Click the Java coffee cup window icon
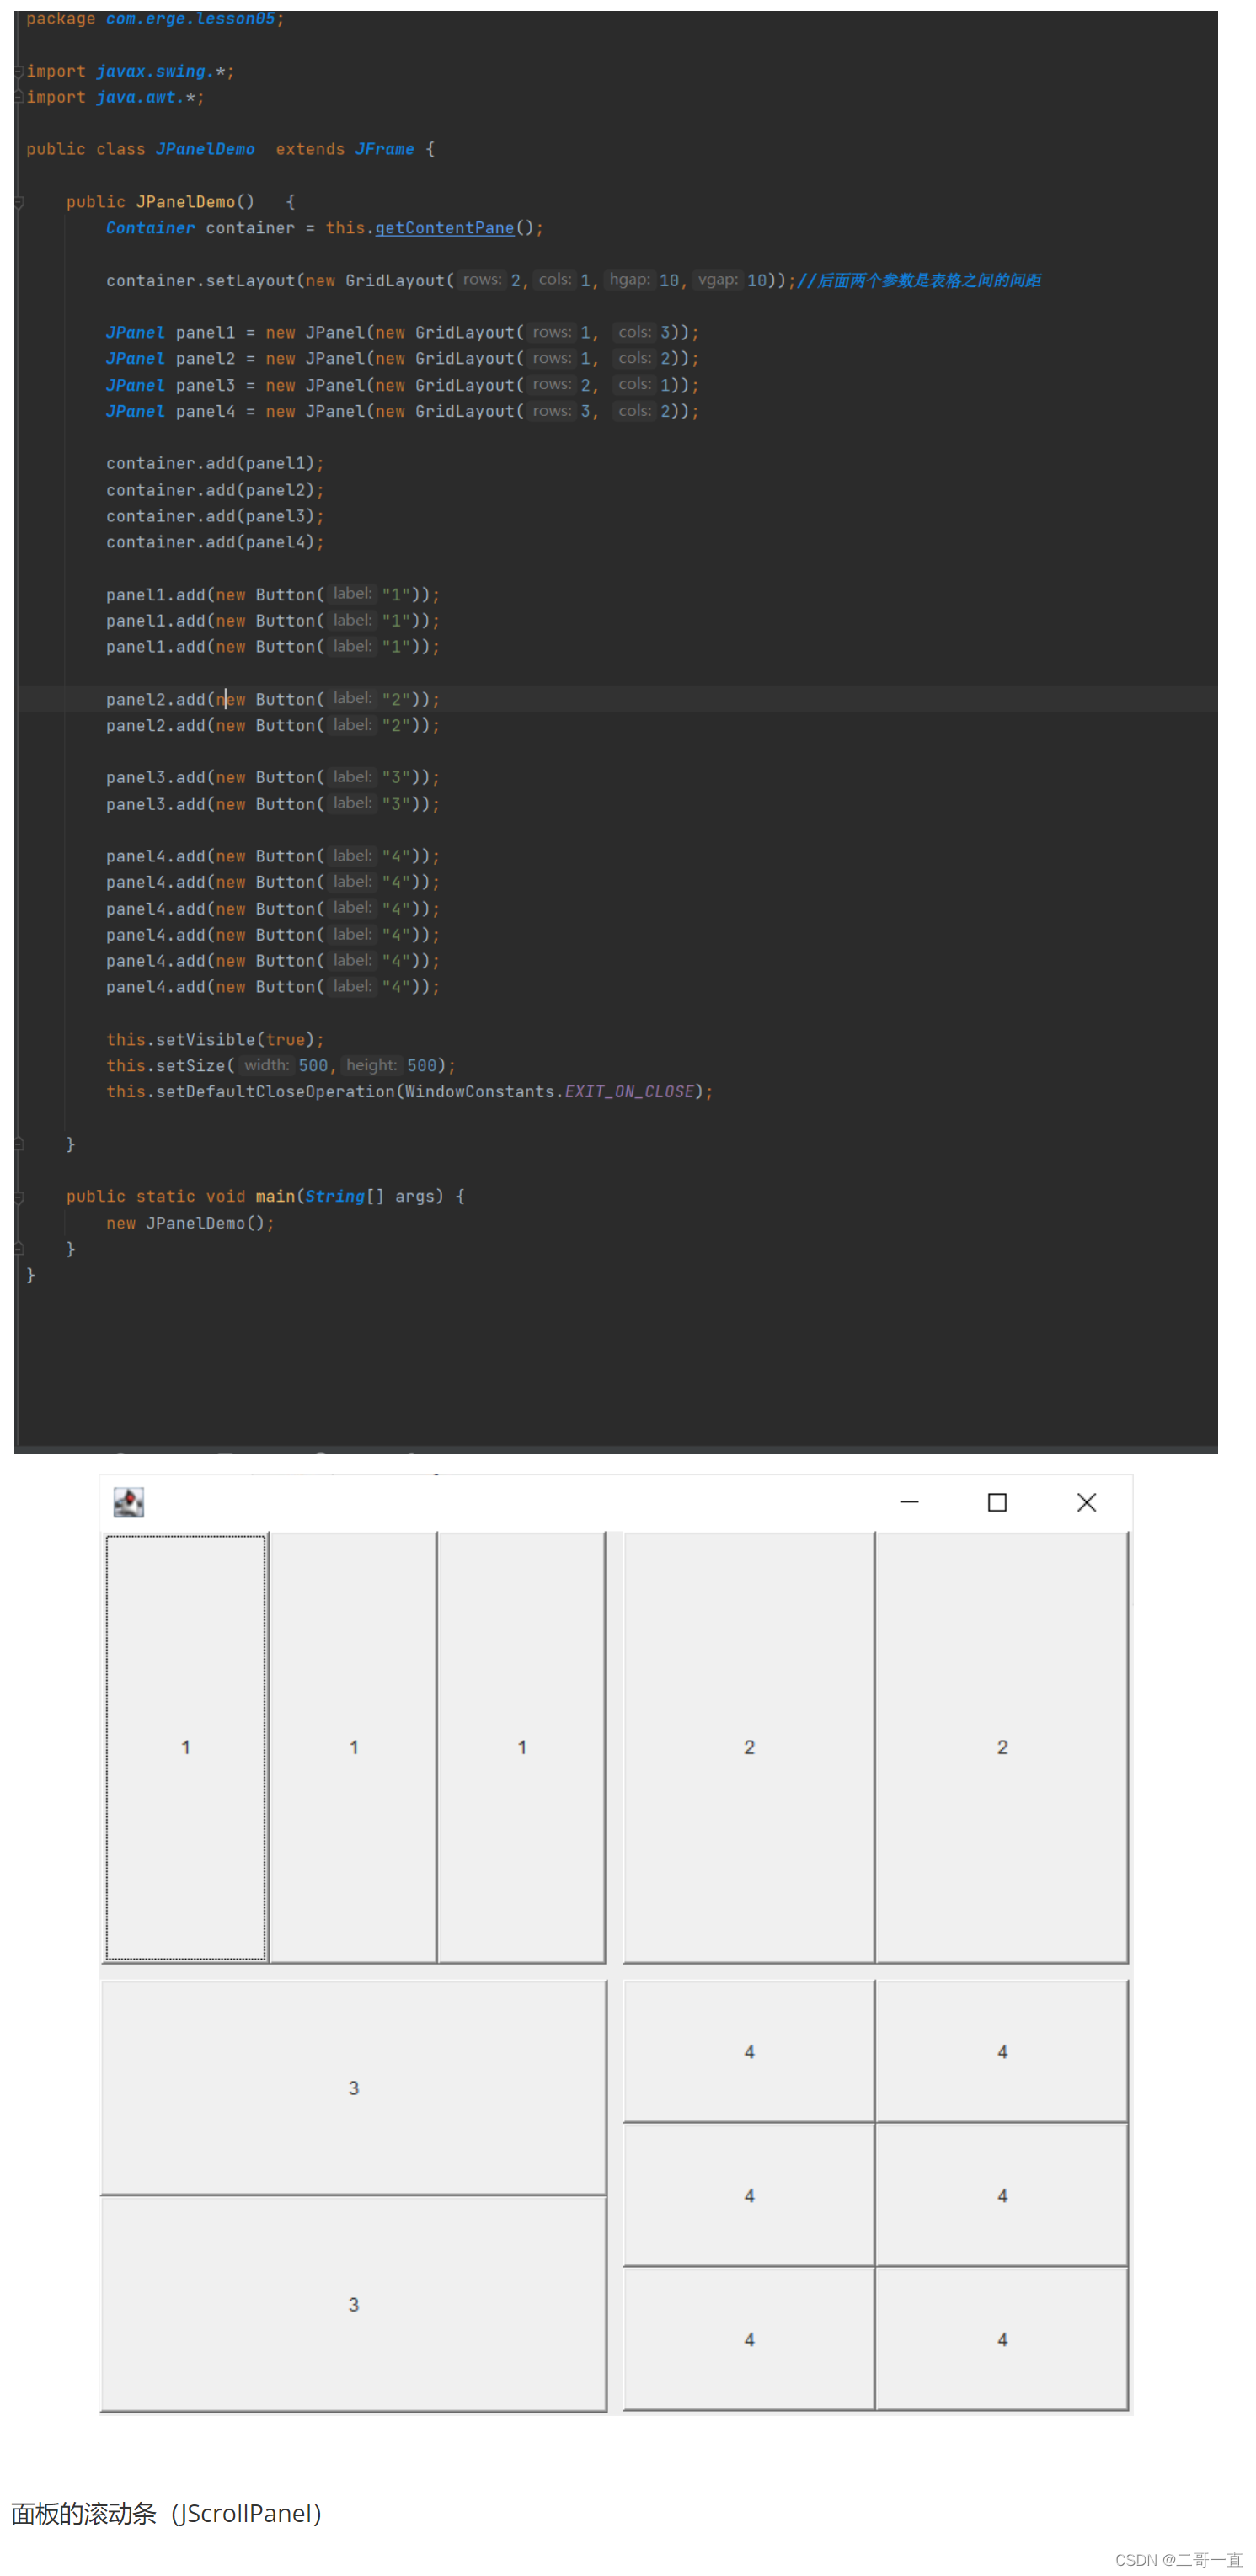1256x2576 pixels. pos(128,1502)
